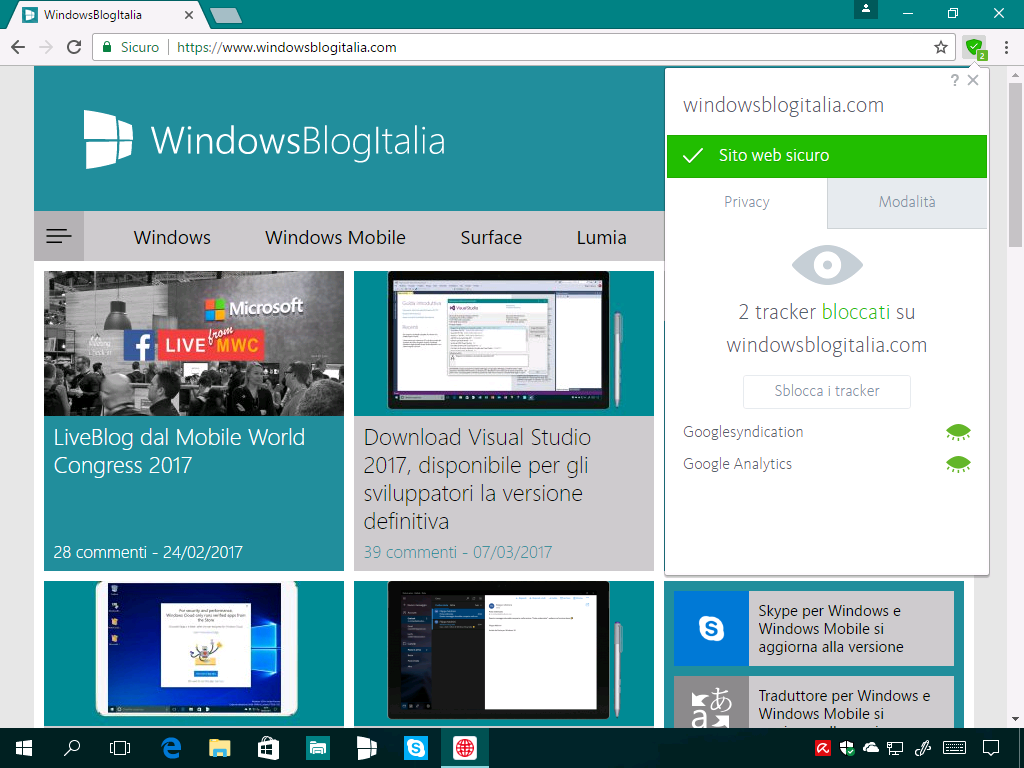Click the network tray icon
This screenshot has width=1024, height=768.
[x=895, y=748]
